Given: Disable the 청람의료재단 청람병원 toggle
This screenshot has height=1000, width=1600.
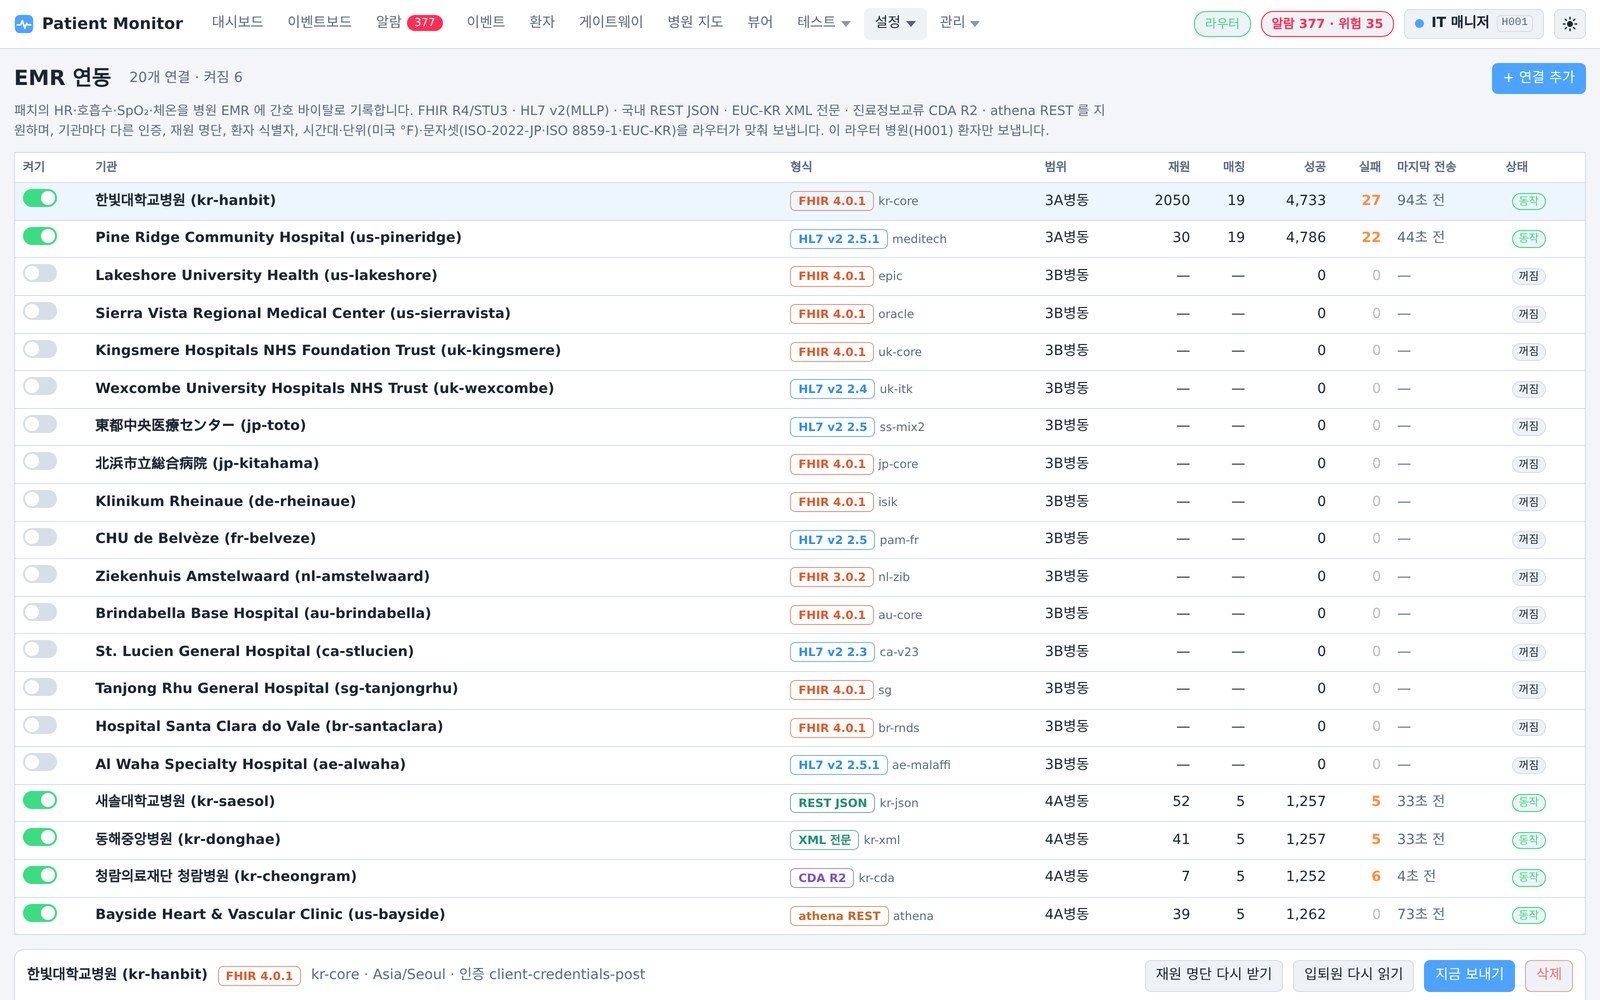Looking at the screenshot, I should click(x=40, y=875).
